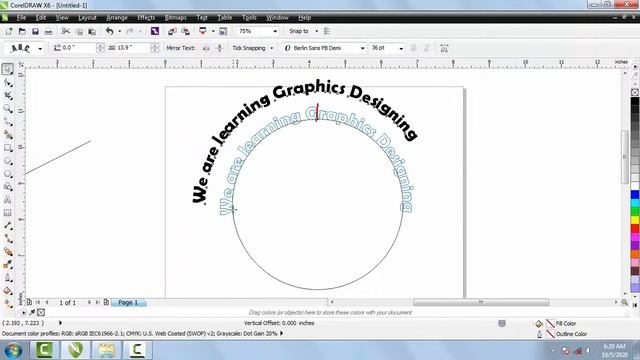Click the Import icon

click(172, 31)
